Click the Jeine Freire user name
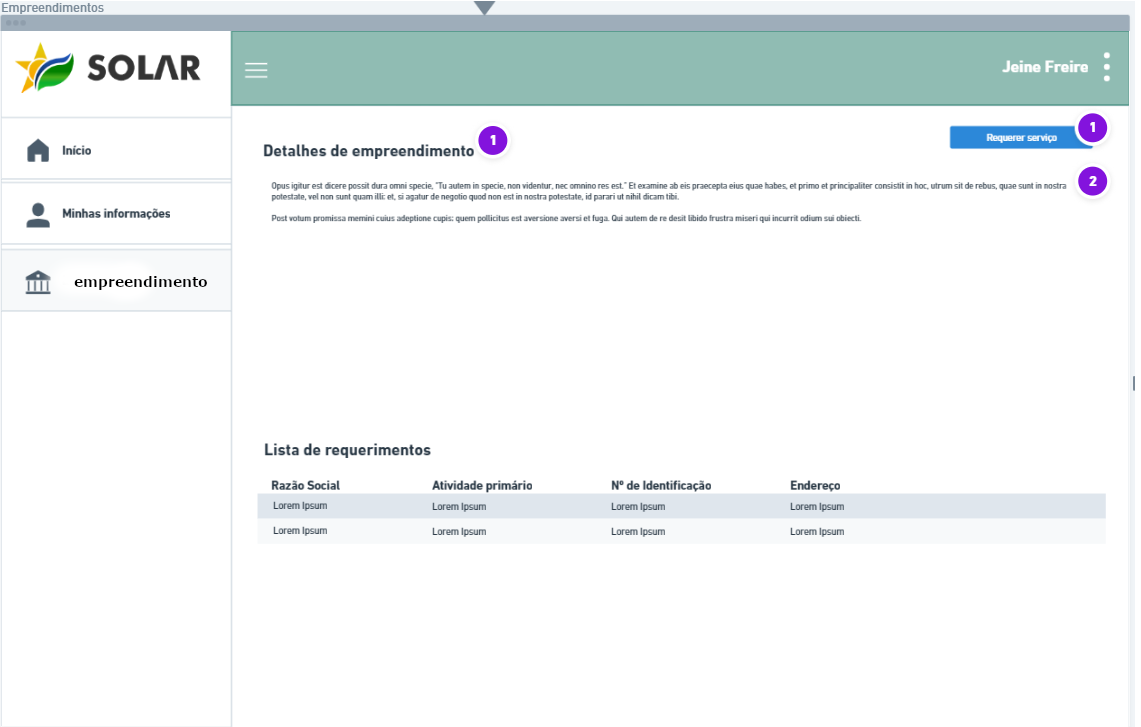The image size is (1141, 727). click(1045, 67)
